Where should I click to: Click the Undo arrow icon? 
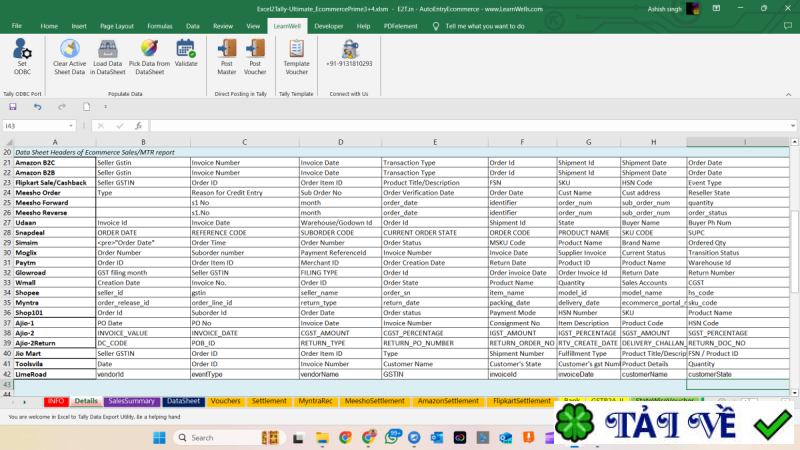point(38,106)
